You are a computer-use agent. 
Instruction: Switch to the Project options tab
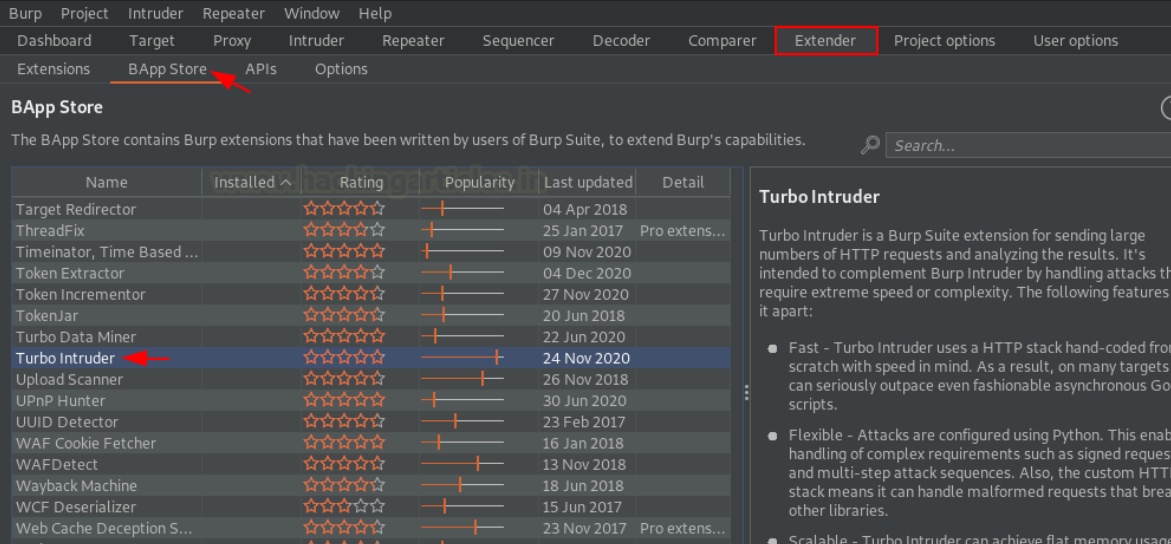click(x=944, y=41)
